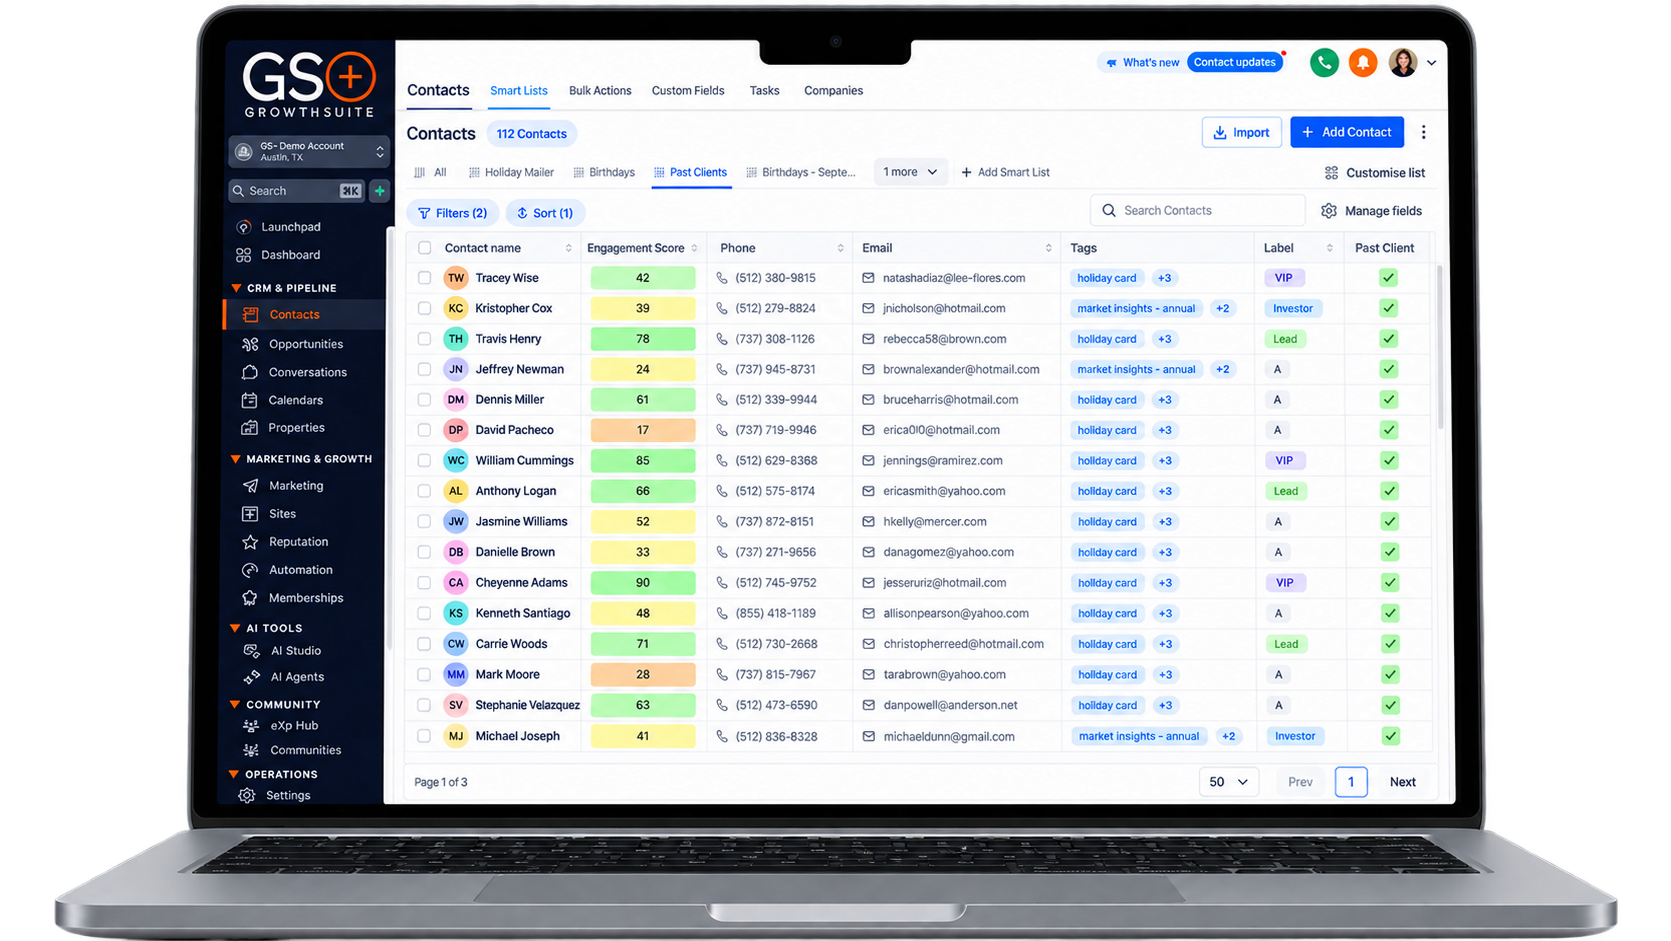Screen dimensions: 1671x941
Task: Open the profile avatar dropdown arrow
Action: [1432, 62]
